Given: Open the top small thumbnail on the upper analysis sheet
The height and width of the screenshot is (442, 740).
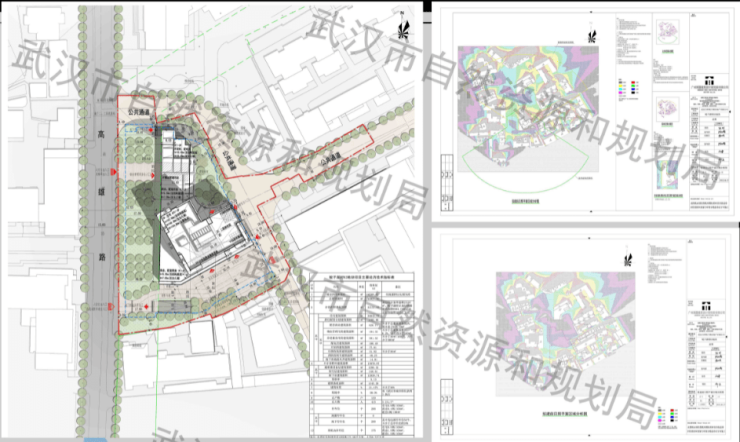Looking at the screenshot, I should (668, 32).
